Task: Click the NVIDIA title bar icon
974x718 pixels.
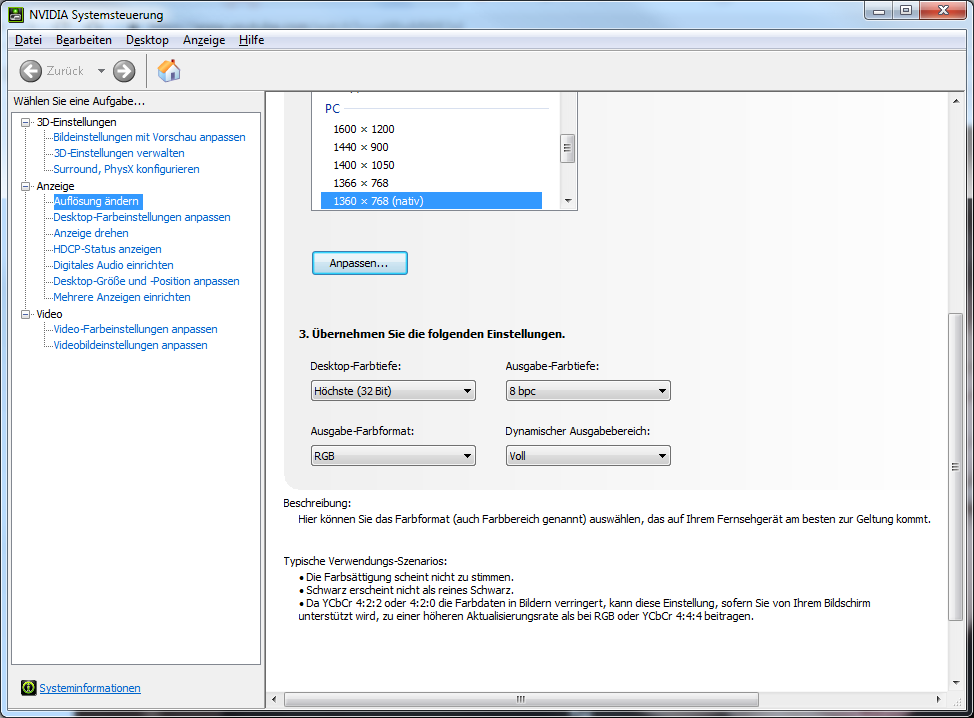Action: (16, 14)
